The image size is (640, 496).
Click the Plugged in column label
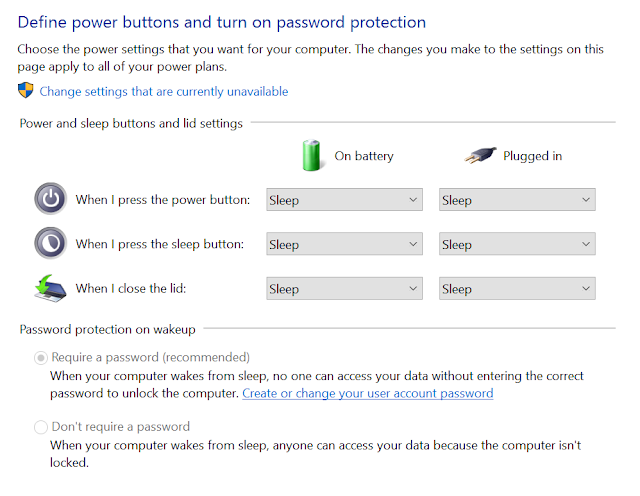tap(532, 156)
